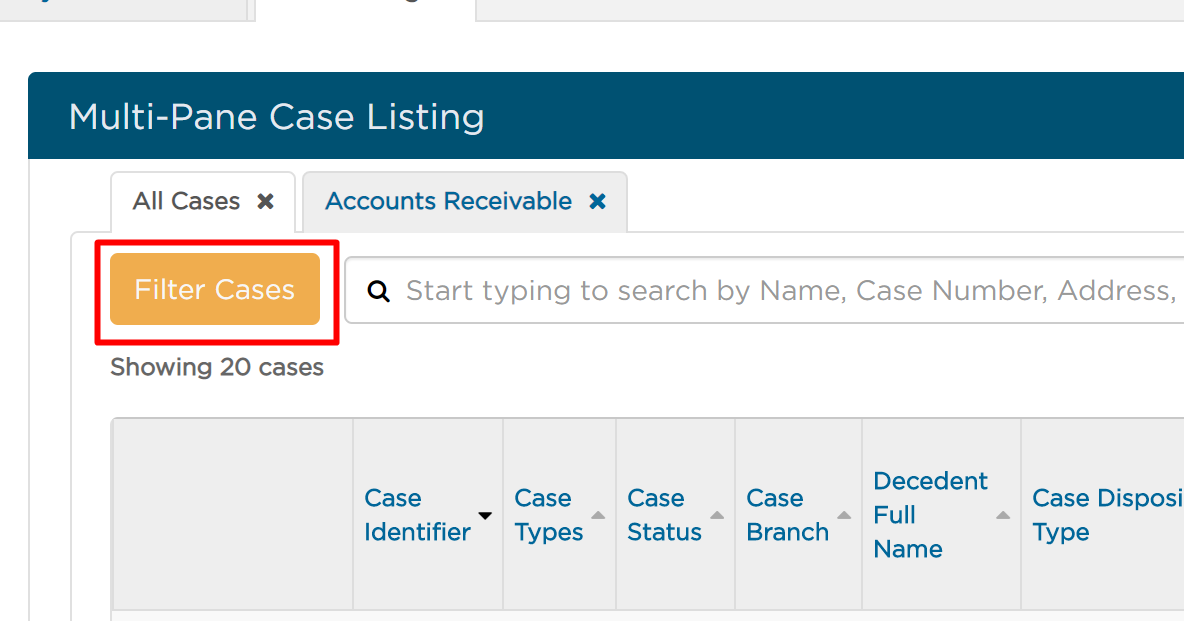Click the Filter Cases button
Viewport: 1184px width, 621px height.
coord(215,289)
